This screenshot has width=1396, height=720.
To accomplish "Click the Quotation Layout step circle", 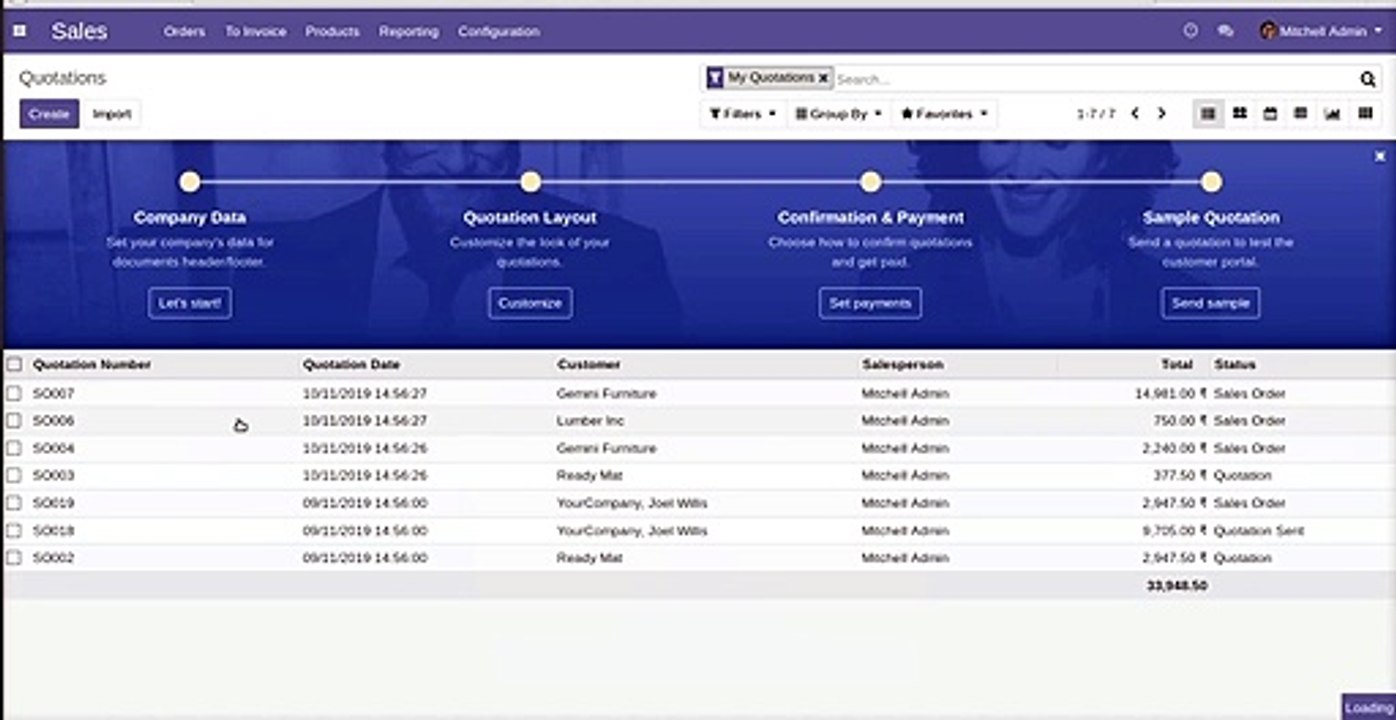I will pyautogui.click(x=531, y=182).
